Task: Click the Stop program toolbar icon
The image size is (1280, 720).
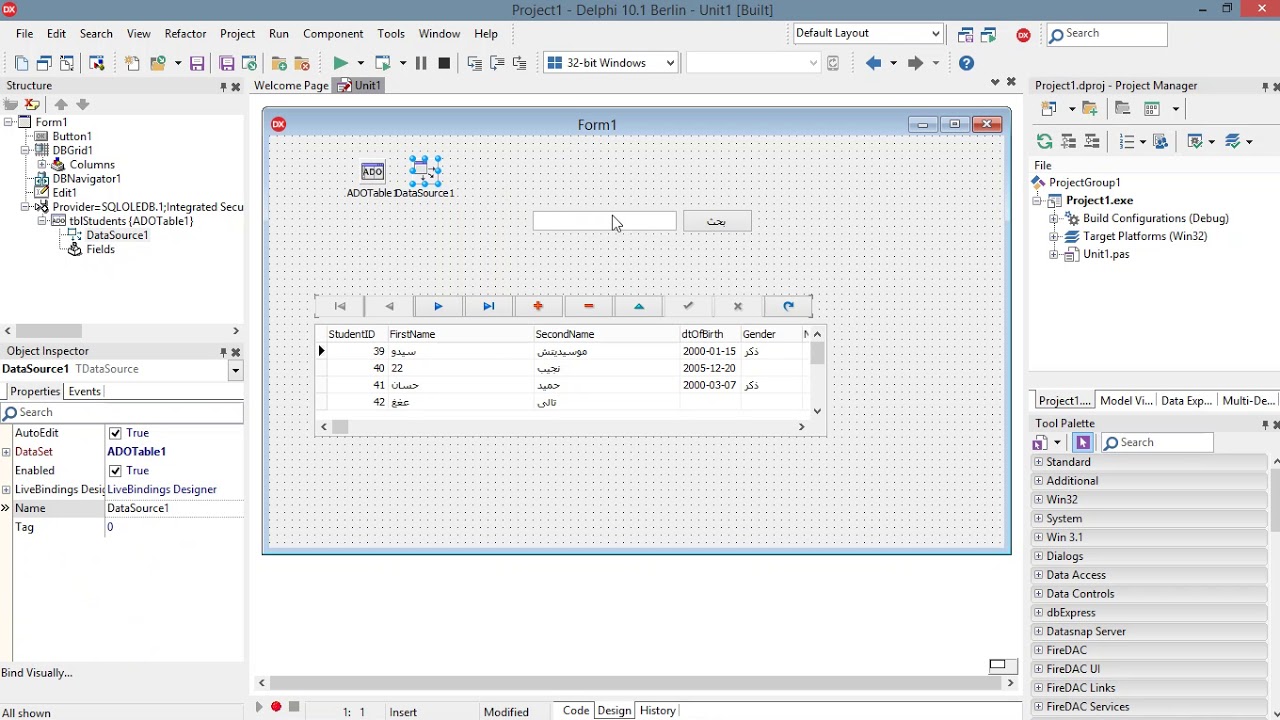Action: [444, 63]
